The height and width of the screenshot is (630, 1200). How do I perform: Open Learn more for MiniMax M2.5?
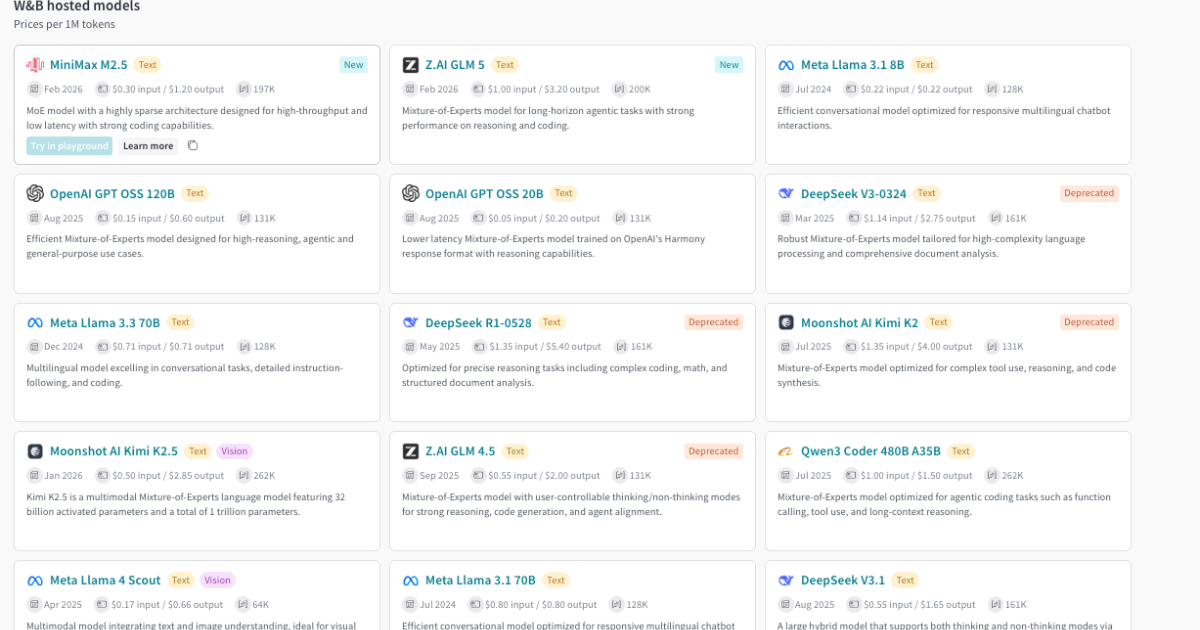[148, 146]
